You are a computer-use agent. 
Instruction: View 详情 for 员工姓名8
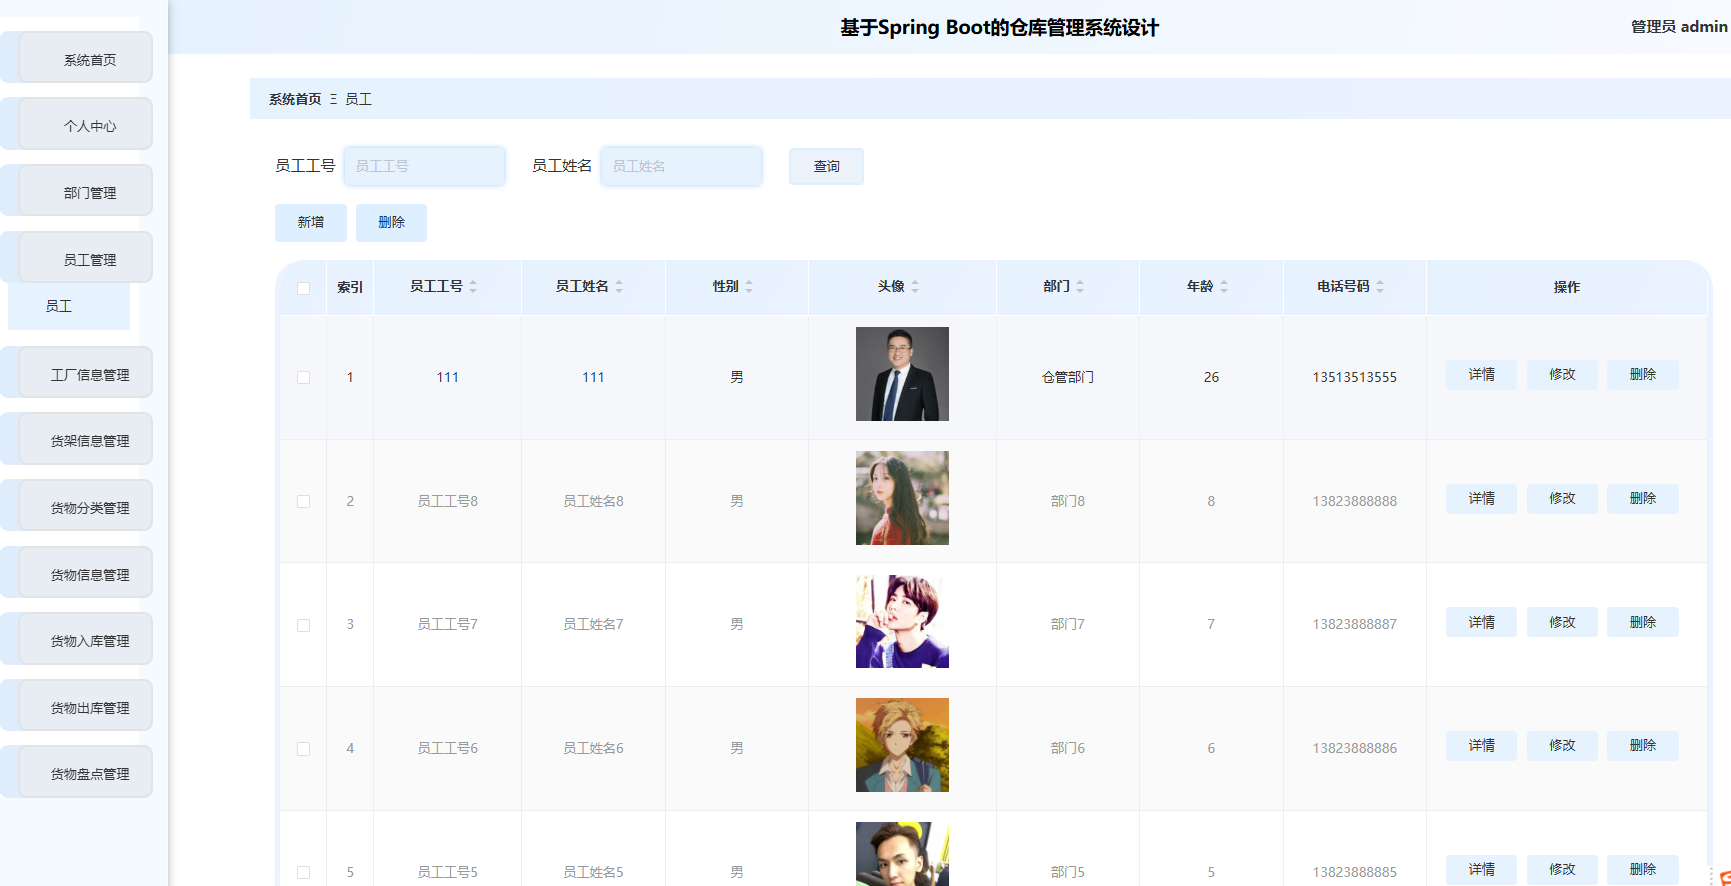click(1481, 498)
